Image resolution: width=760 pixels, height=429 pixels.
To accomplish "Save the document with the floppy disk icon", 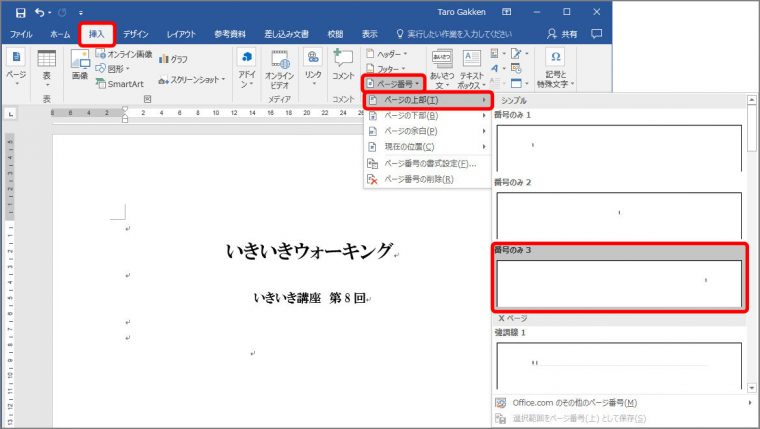I will [20, 13].
